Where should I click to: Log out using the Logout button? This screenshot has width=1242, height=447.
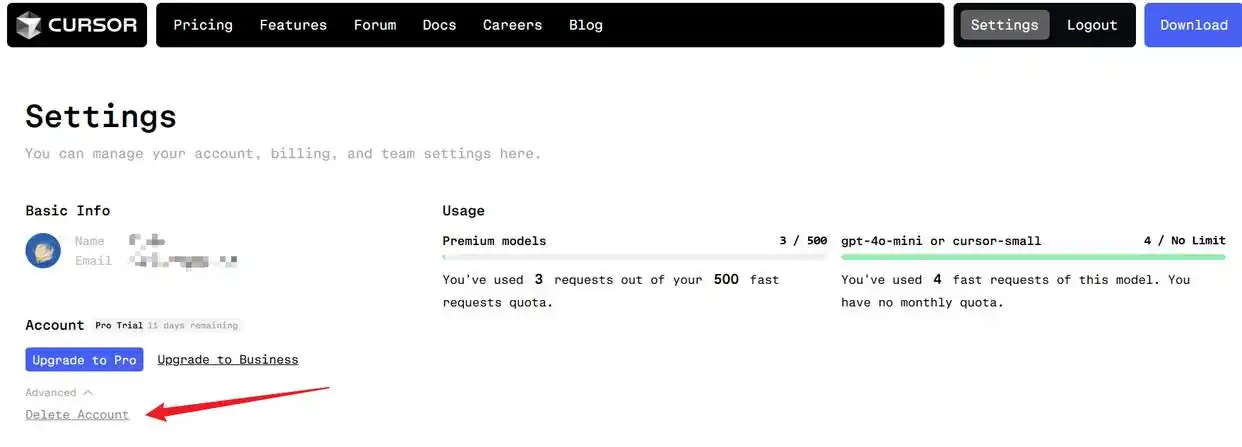pyautogui.click(x=1092, y=25)
